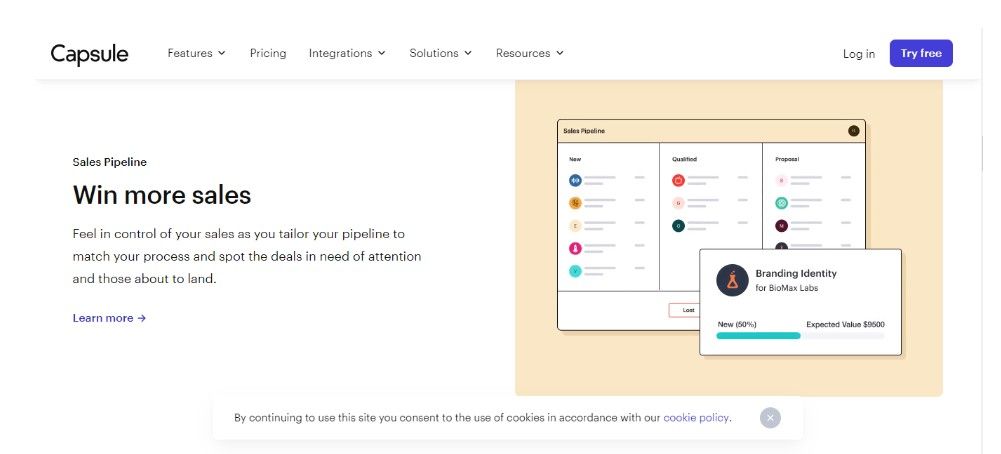Click the teal avatar in New column
The width and height of the screenshot is (1001, 454).
575,271
